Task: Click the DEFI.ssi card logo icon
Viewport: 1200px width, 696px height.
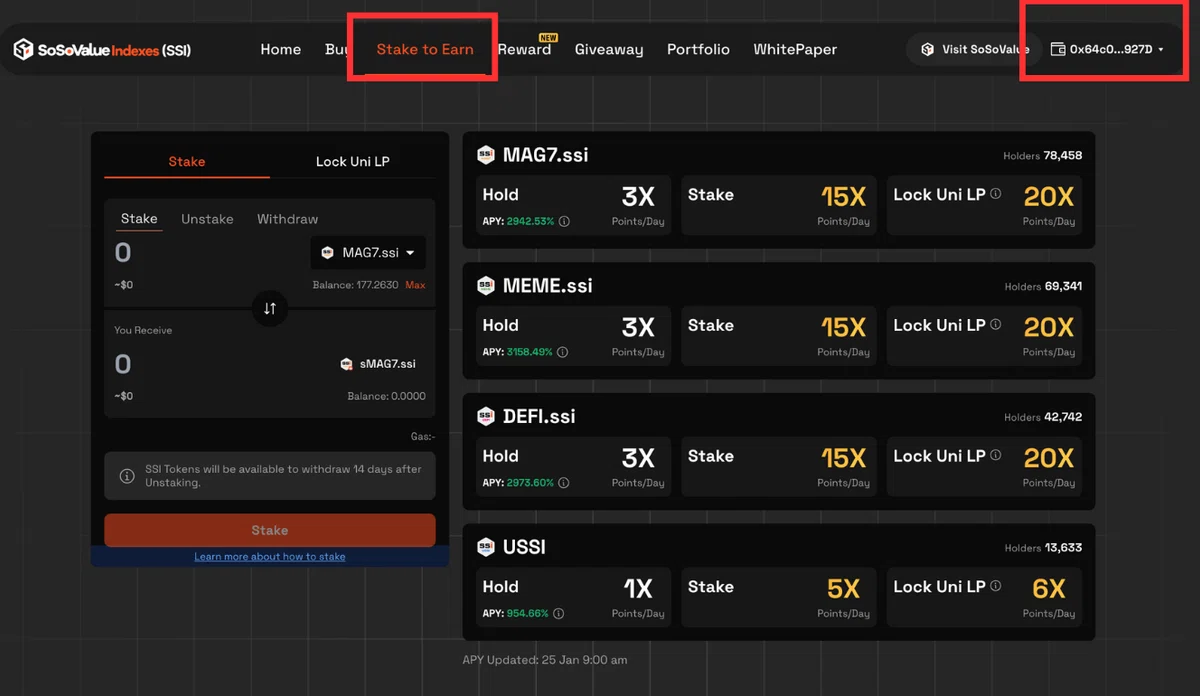Action: 486,416
